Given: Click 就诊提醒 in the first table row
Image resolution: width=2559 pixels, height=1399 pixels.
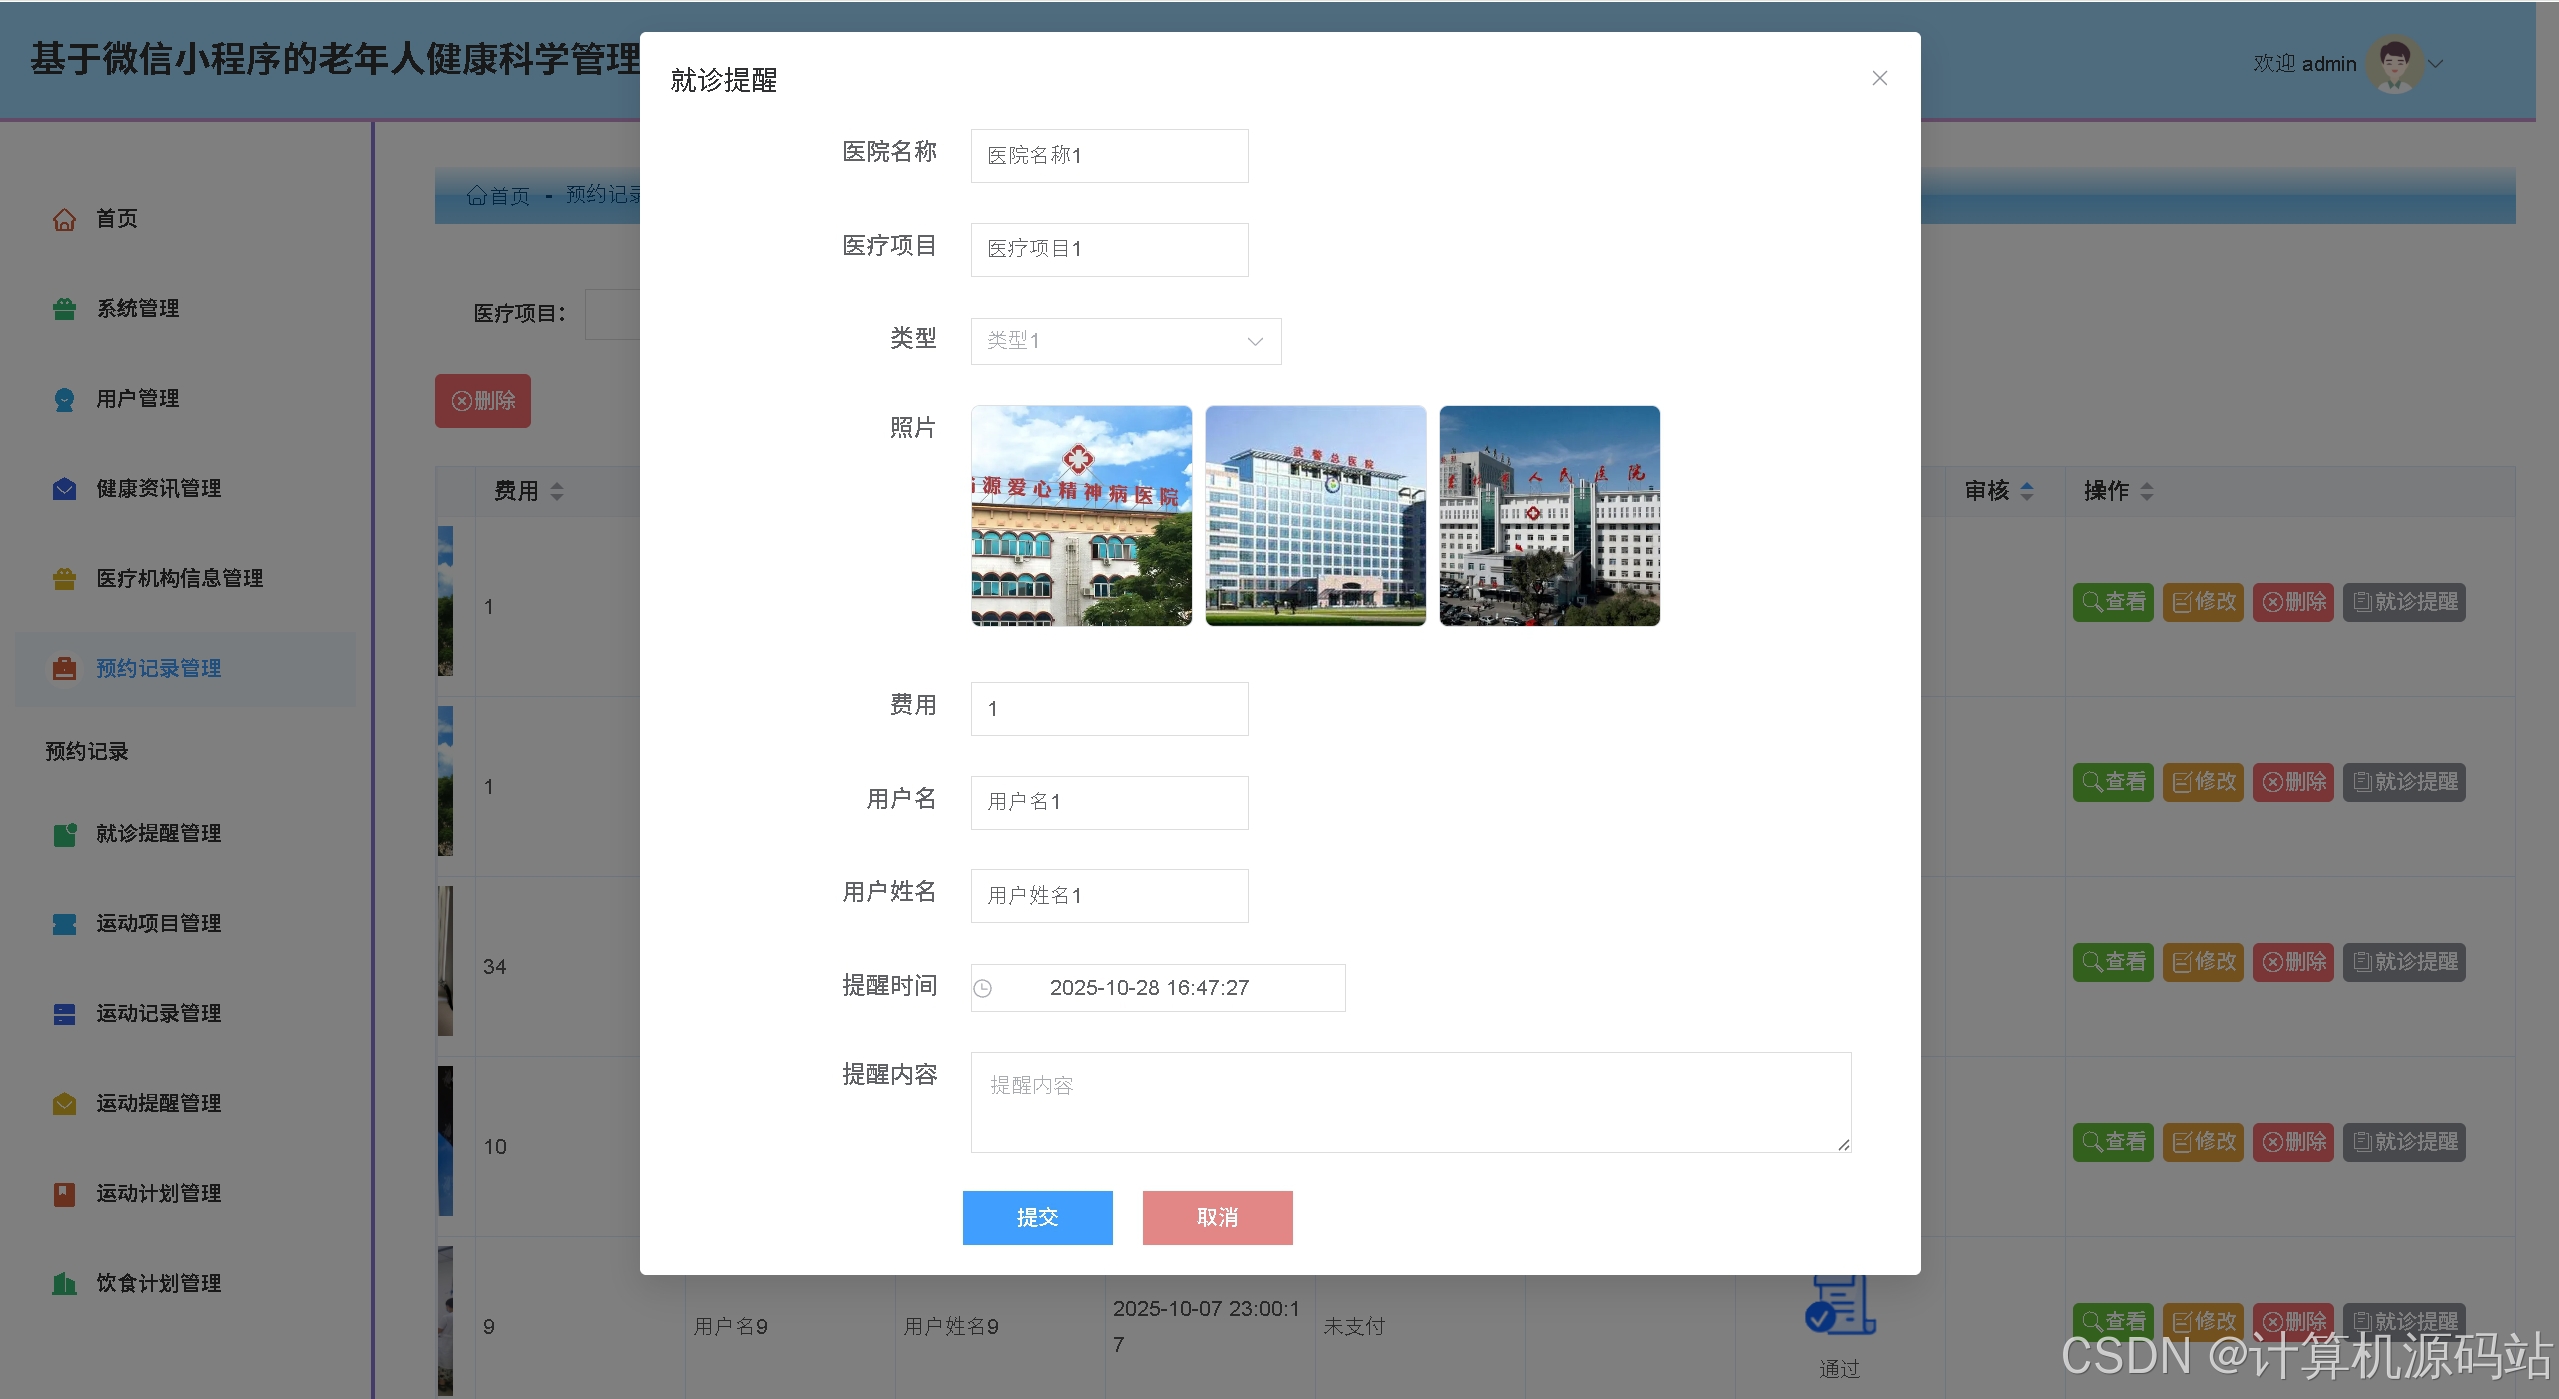Looking at the screenshot, I should (x=2404, y=602).
